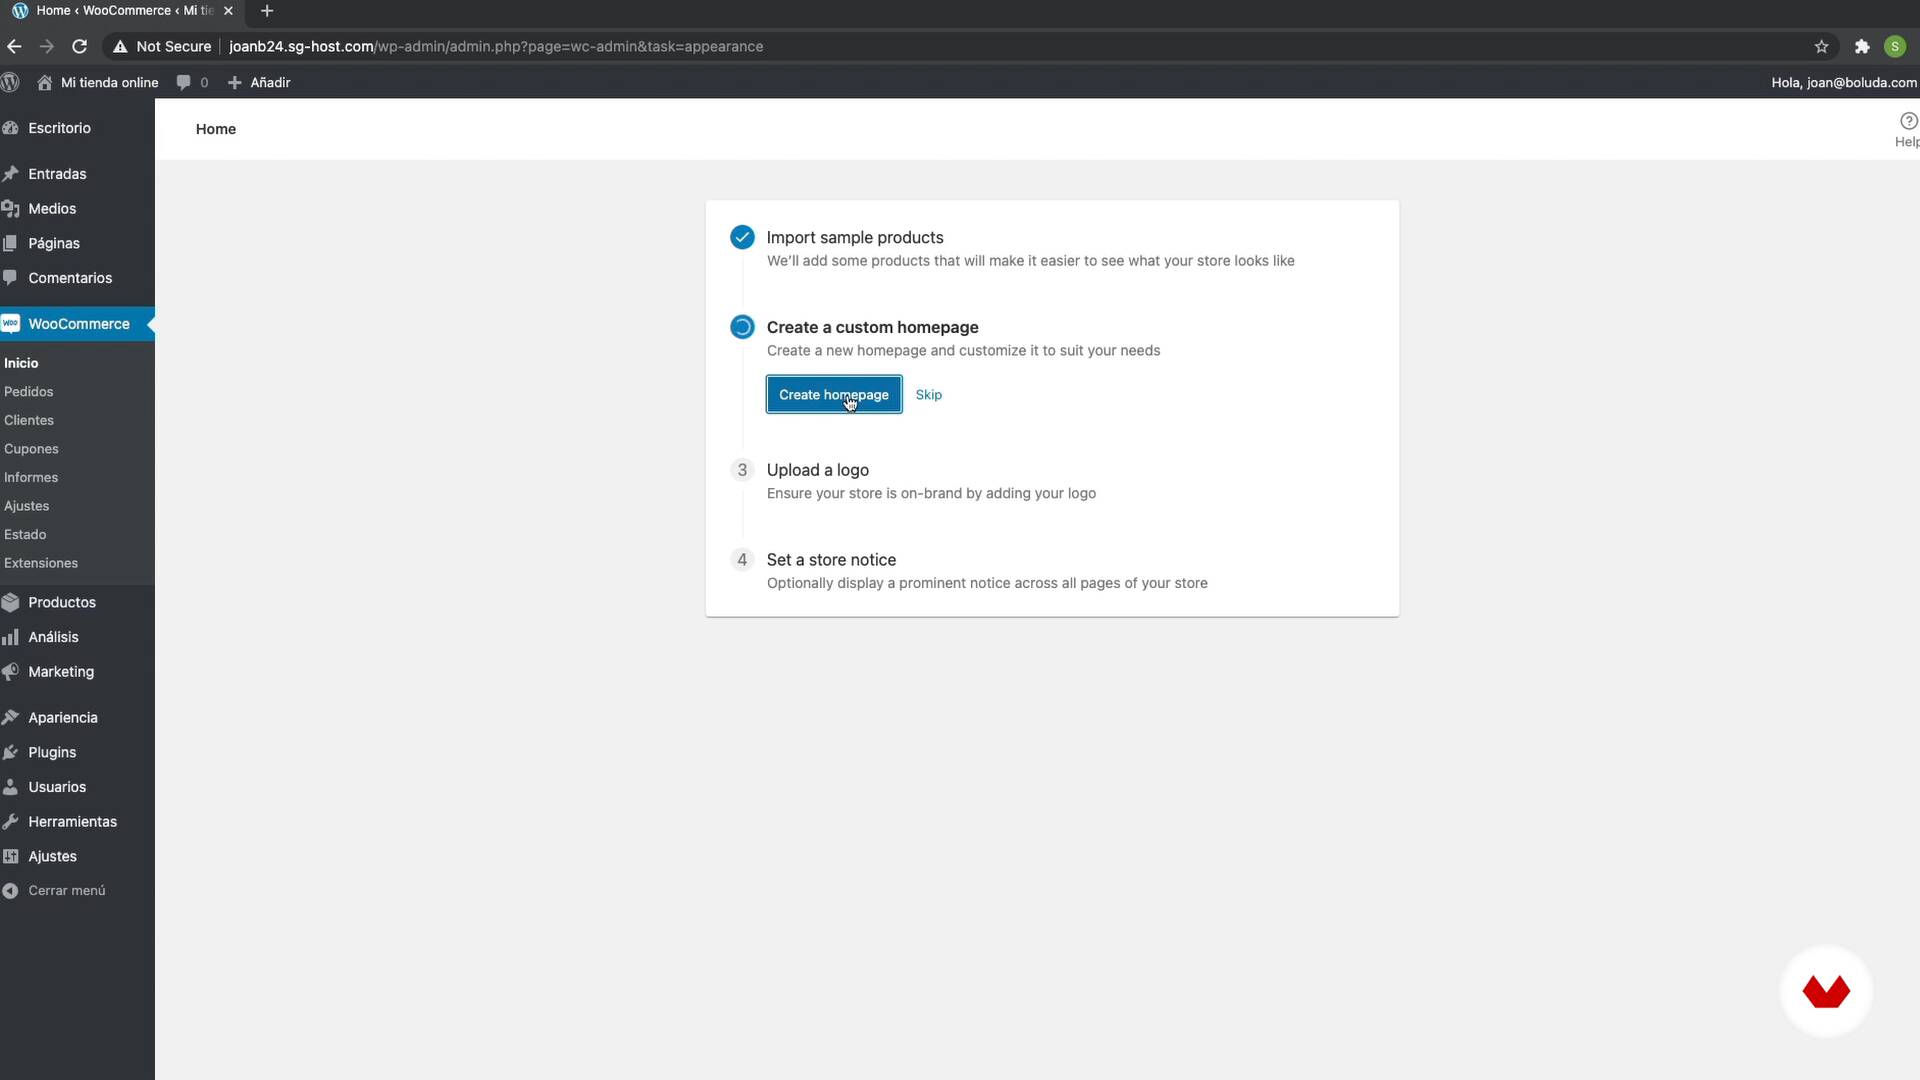This screenshot has width=1920, height=1080.
Task: Open the main Ajustes settings menu
Action: tap(52, 856)
